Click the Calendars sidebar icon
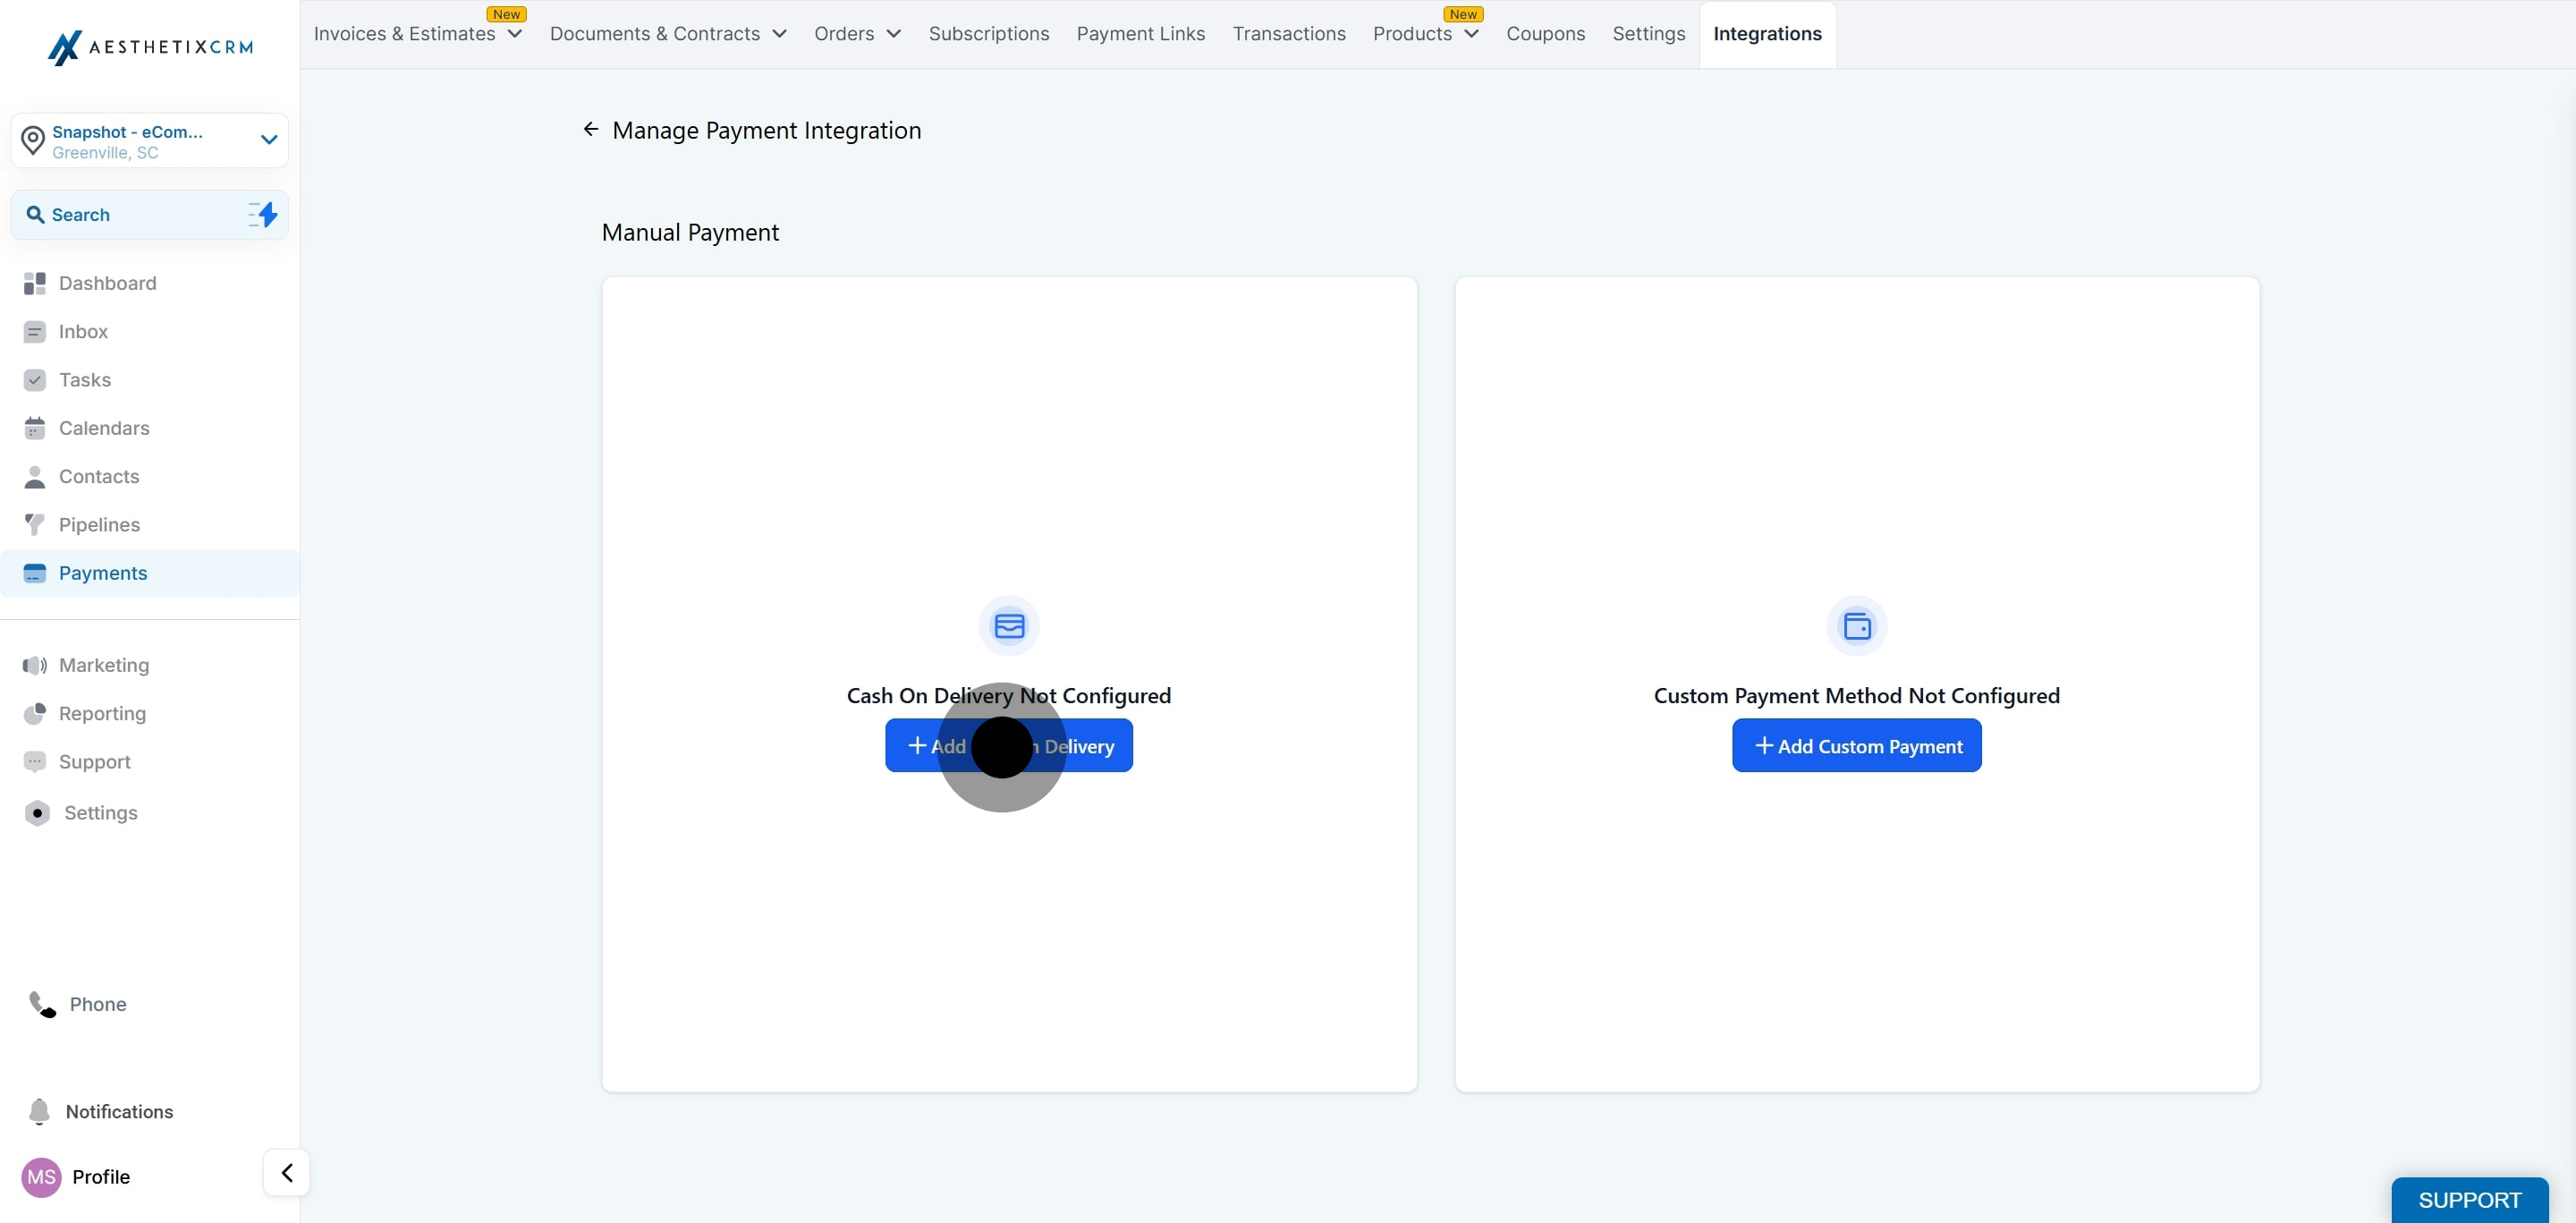Image resolution: width=2576 pixels, height=1223 pixels. [x=35, y=428]
